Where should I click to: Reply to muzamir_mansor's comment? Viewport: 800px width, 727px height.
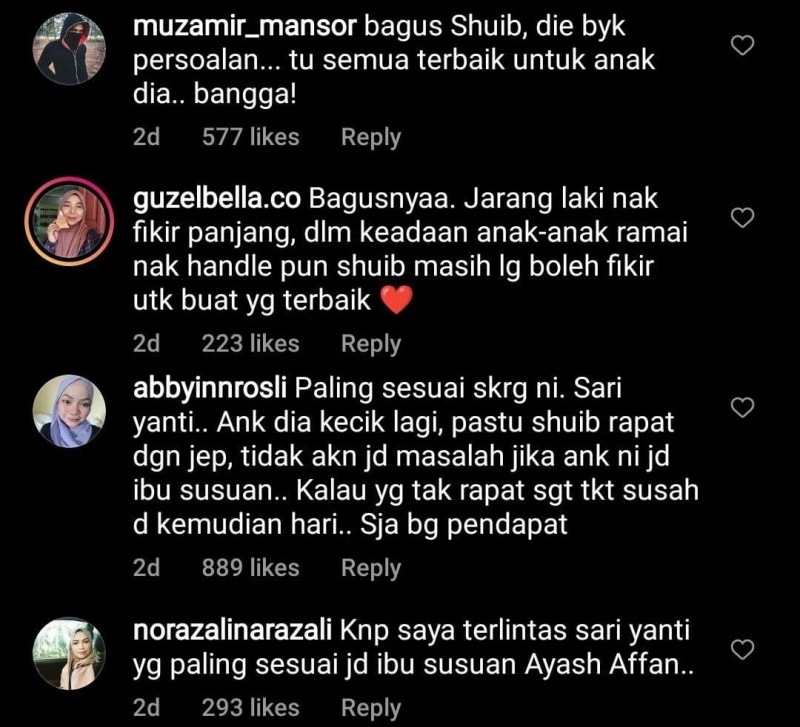click(x=371, y=138)
